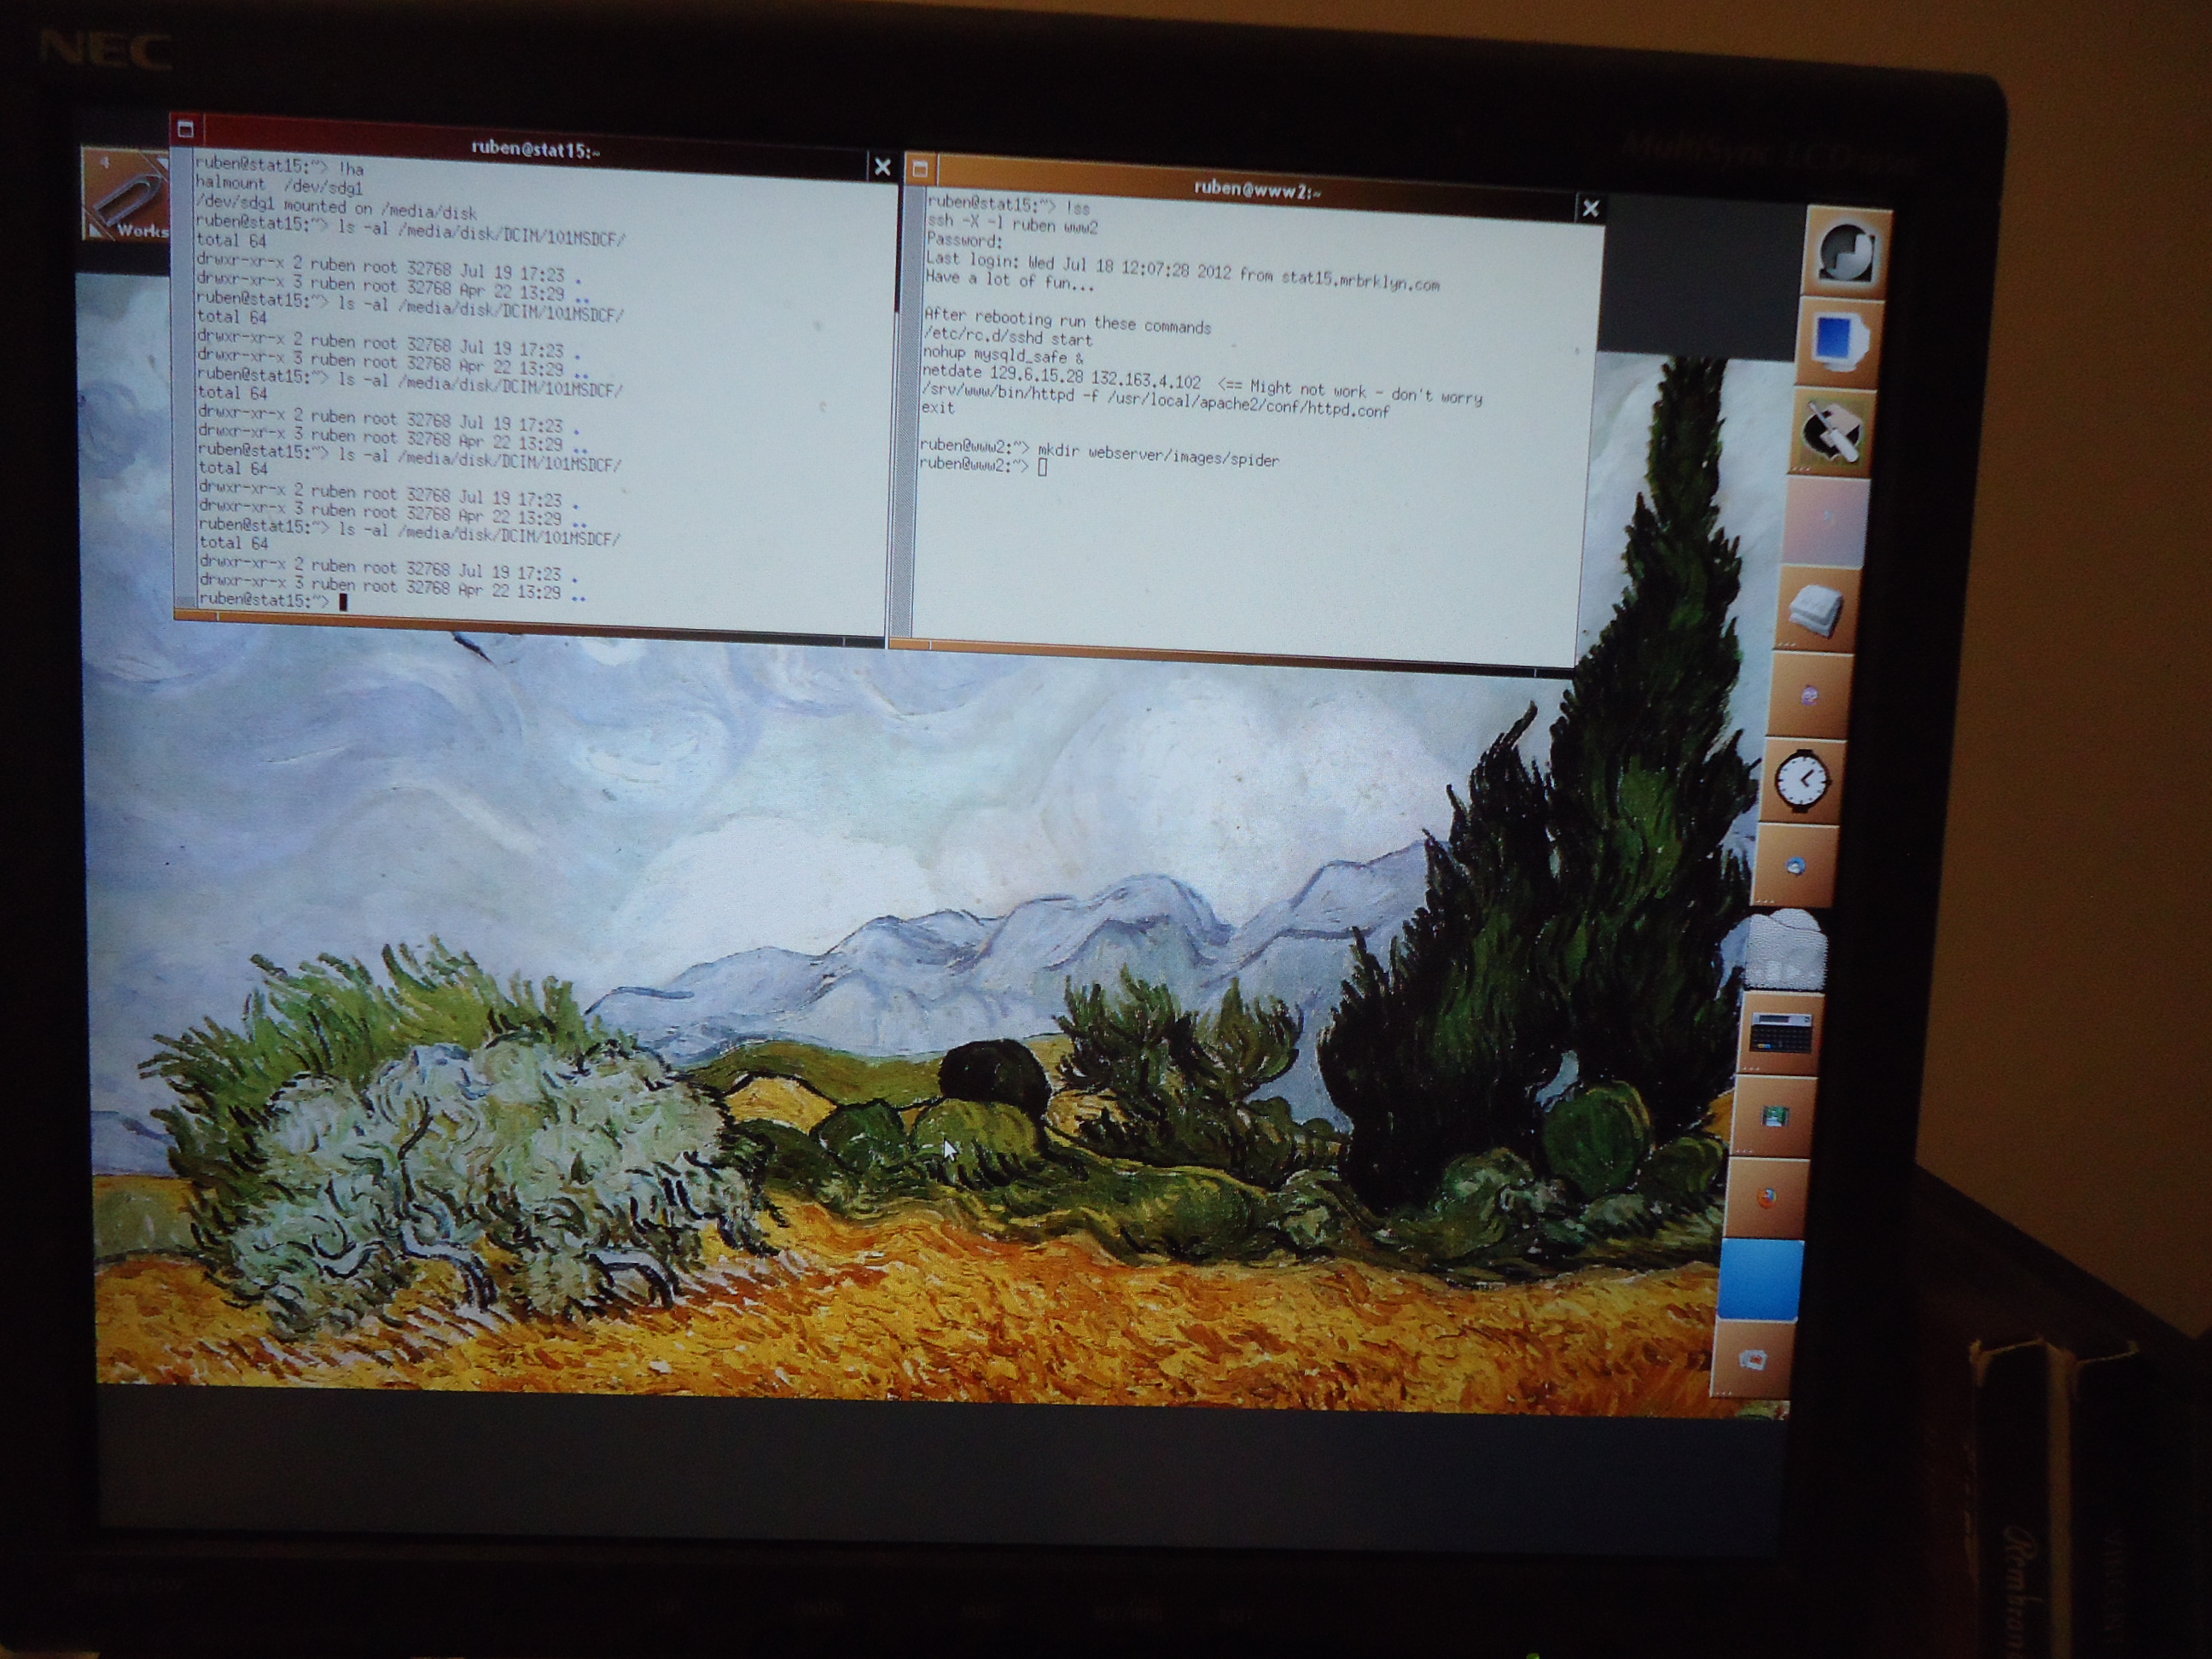This screenshot has width=2212, height=1659.
Task: Click the paperclip Workspace clip icon
Action: click(125, 194)
